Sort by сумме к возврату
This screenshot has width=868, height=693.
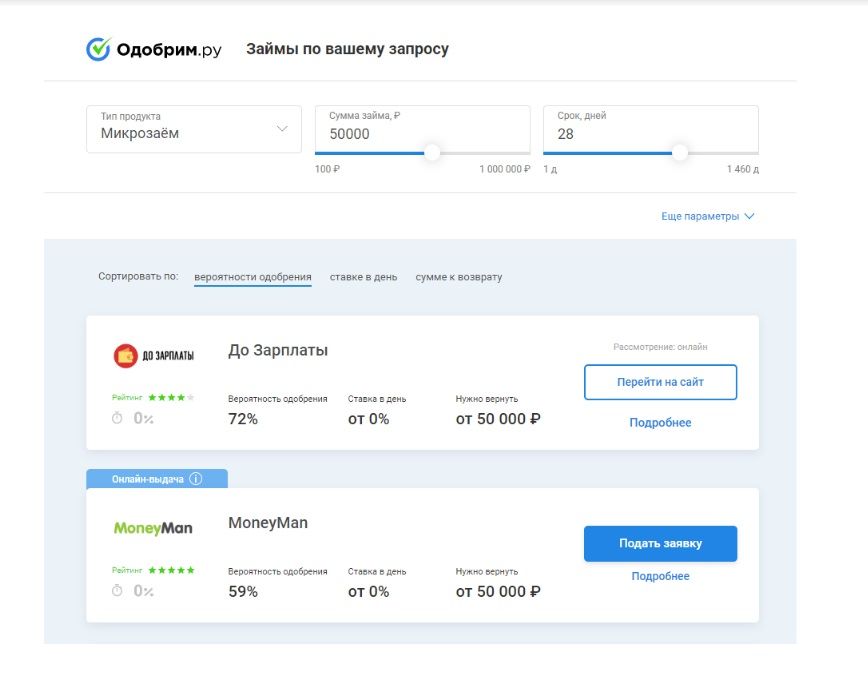[459, 277]
